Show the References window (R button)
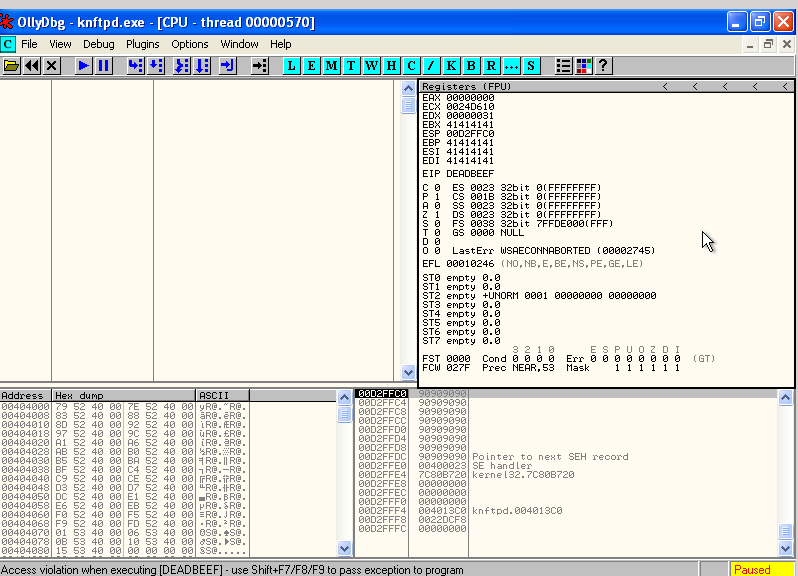 491,66
